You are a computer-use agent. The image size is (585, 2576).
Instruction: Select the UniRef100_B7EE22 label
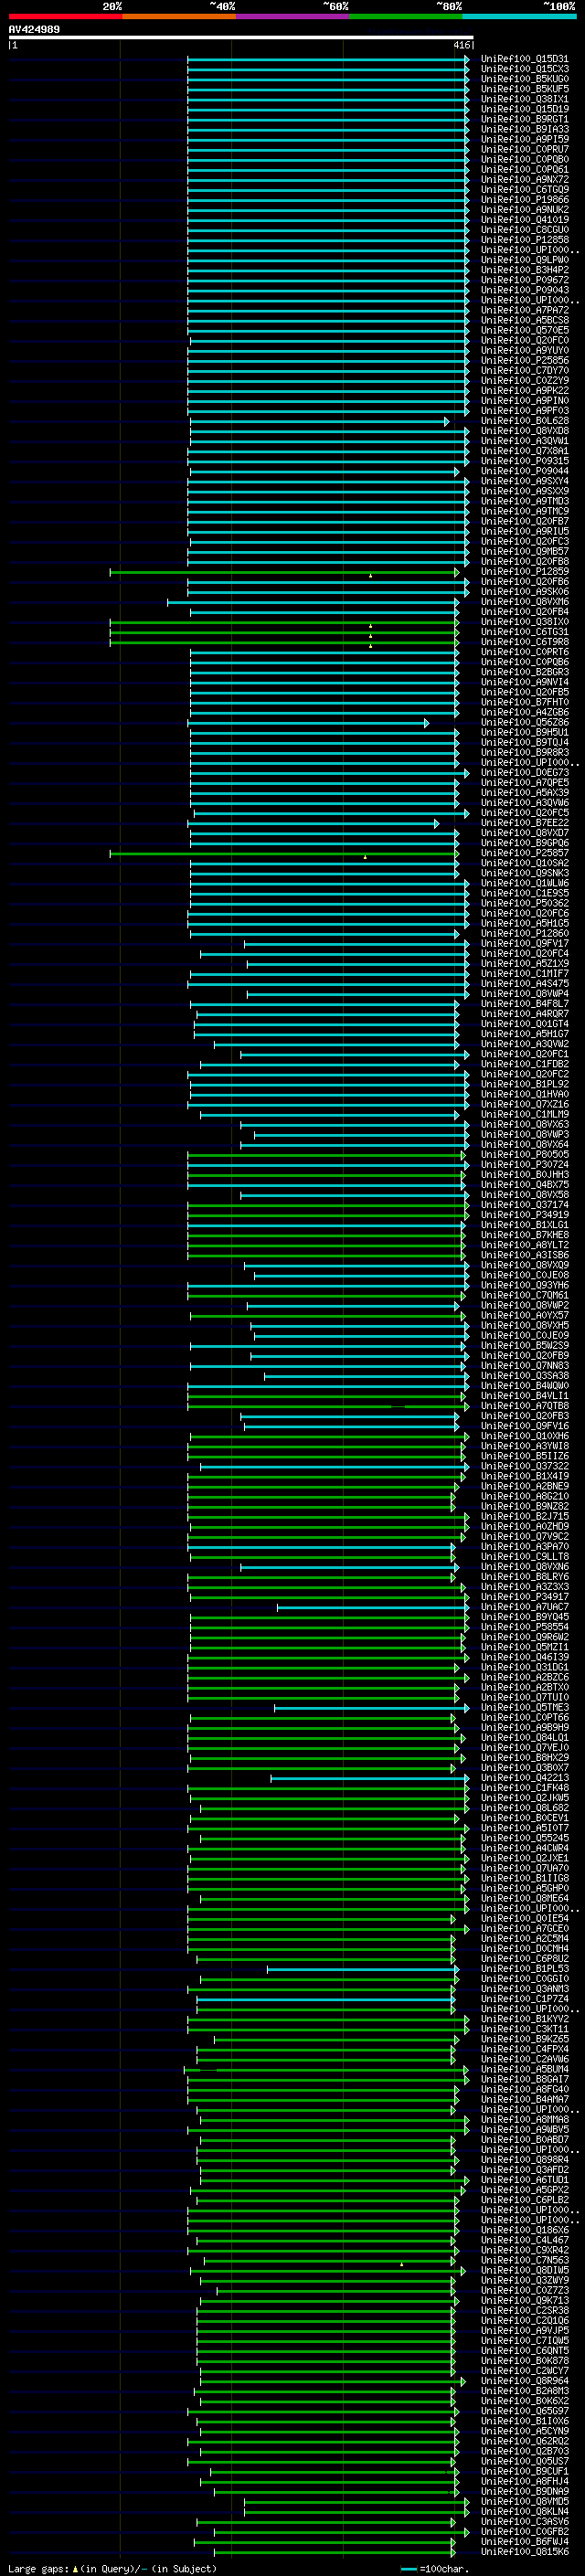pyautogui.click(x=525, y=823)
